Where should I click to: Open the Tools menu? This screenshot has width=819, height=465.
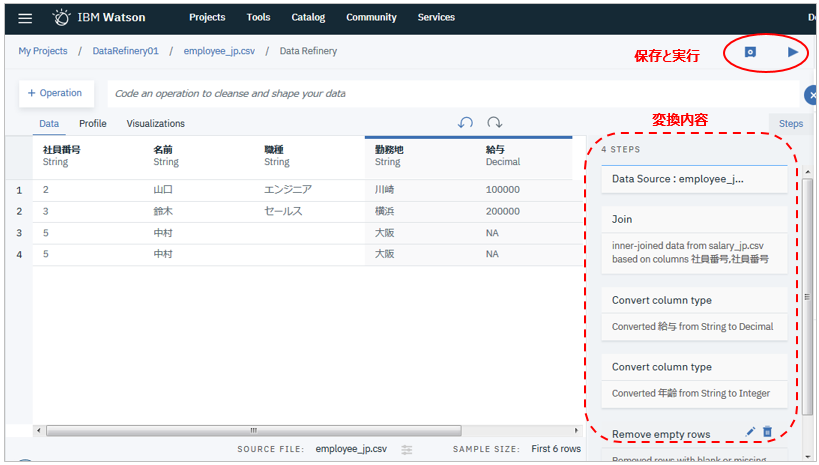coord(259,17)
